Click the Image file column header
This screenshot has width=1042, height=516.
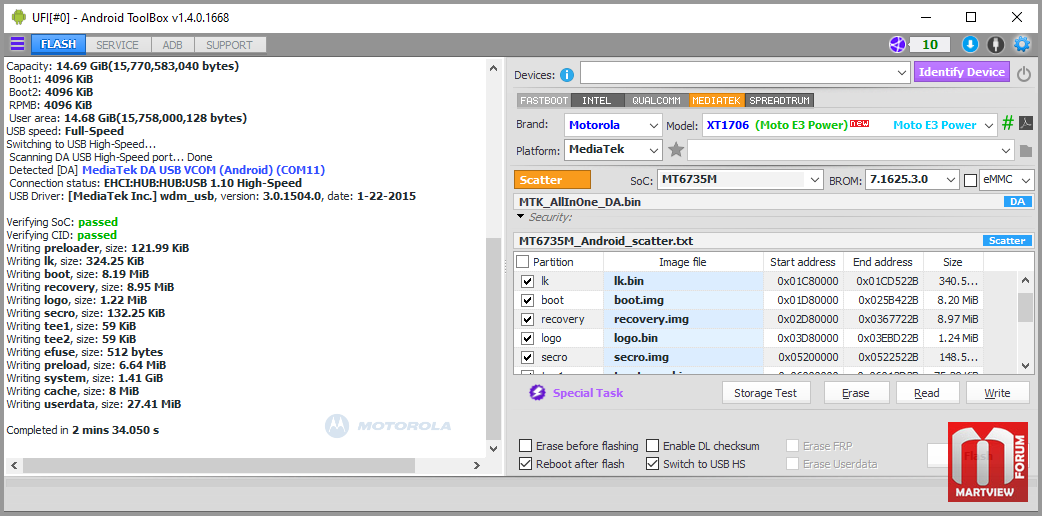(x=682, y=262)
